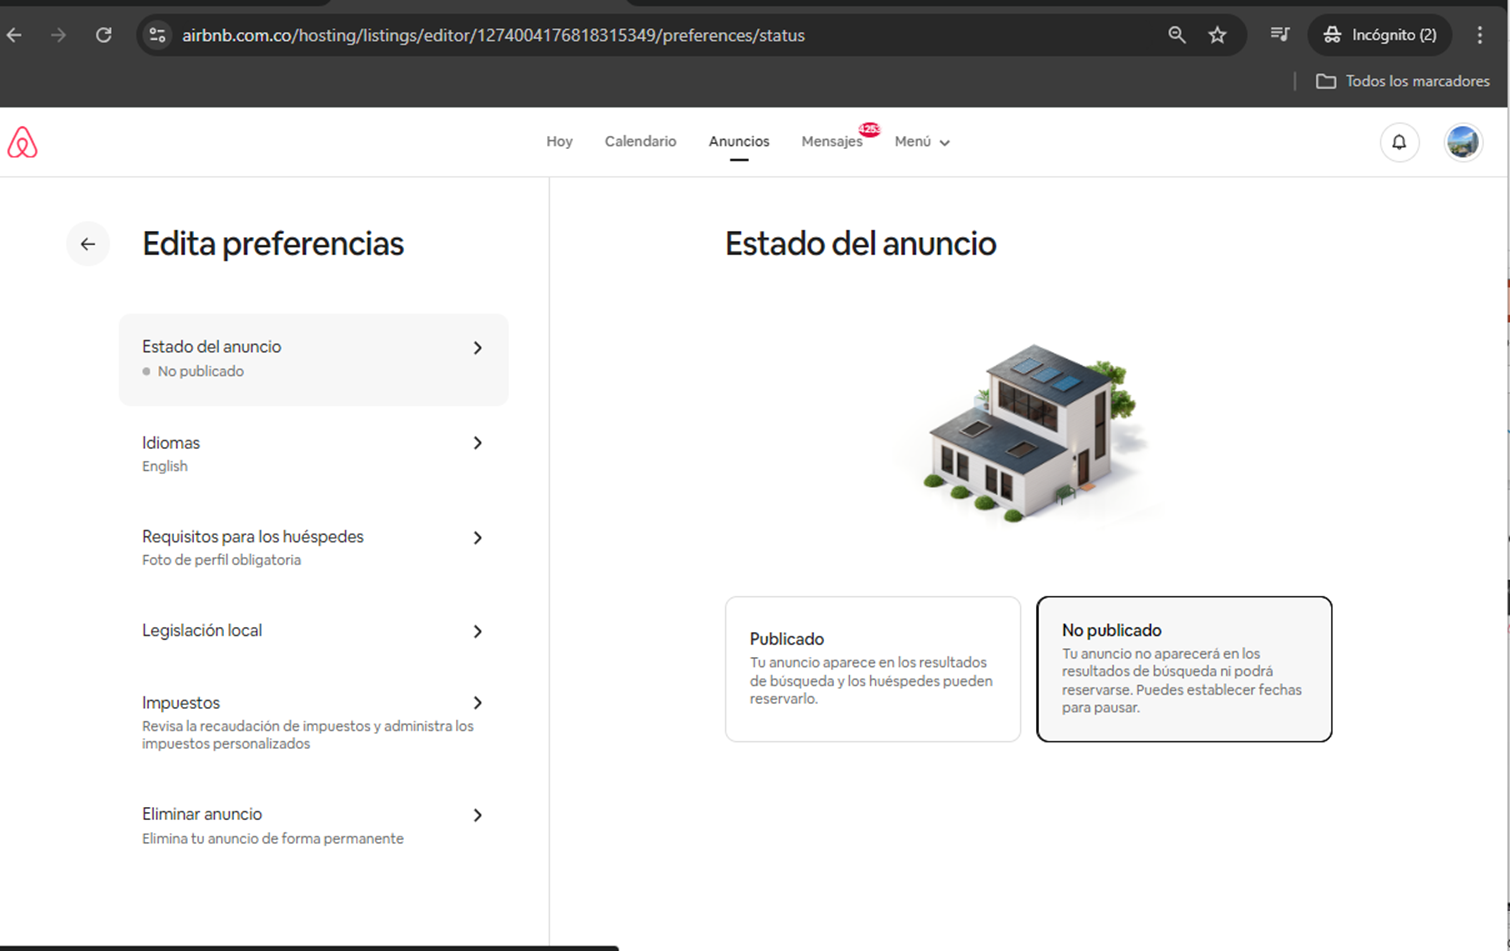Click the chevron beside Idiomas
This screenshot has height=951, width=1510.
tap(478, 443)
